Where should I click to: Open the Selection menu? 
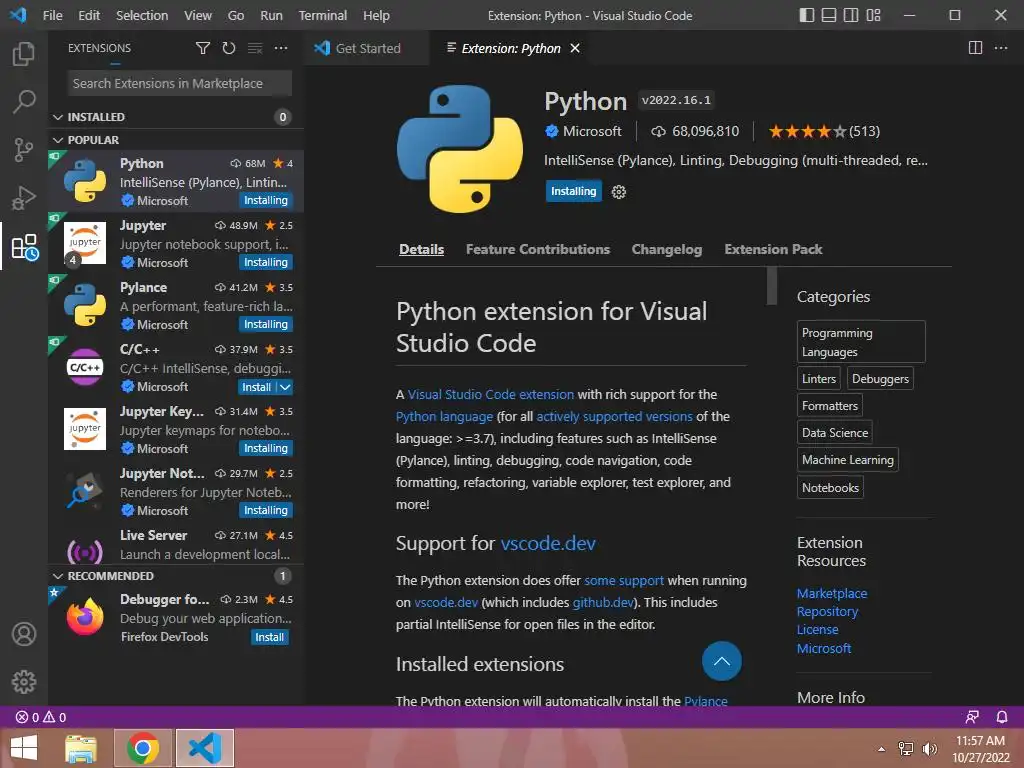tap(142, 15)
